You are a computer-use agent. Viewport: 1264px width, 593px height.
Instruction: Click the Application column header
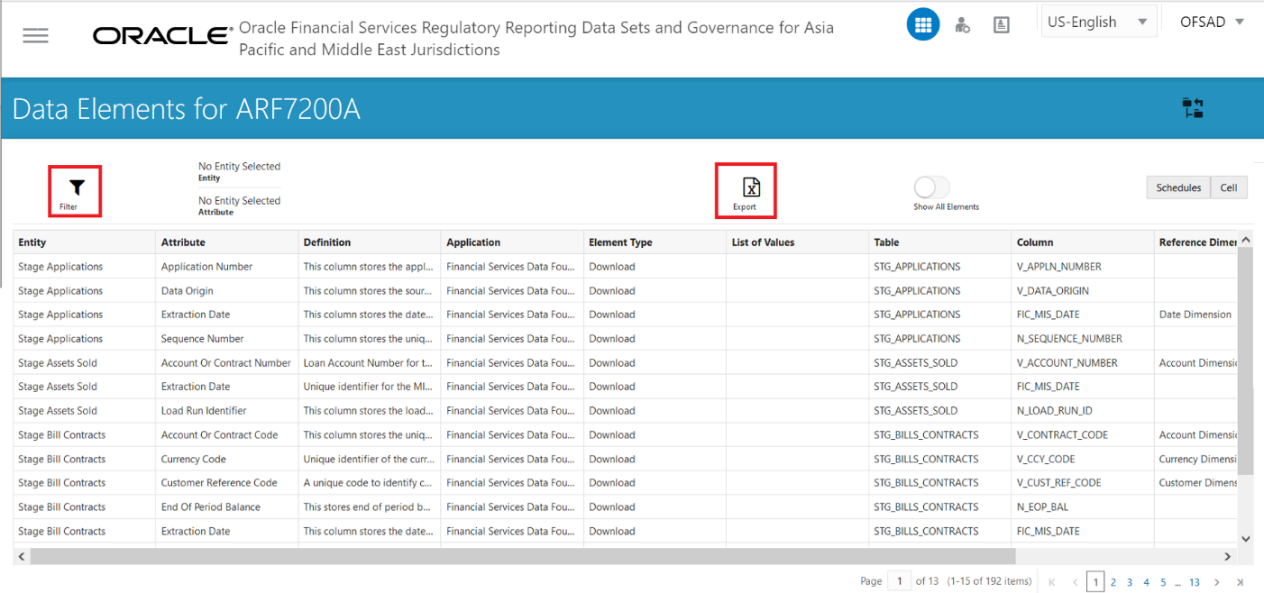click(x=512, y=242)
